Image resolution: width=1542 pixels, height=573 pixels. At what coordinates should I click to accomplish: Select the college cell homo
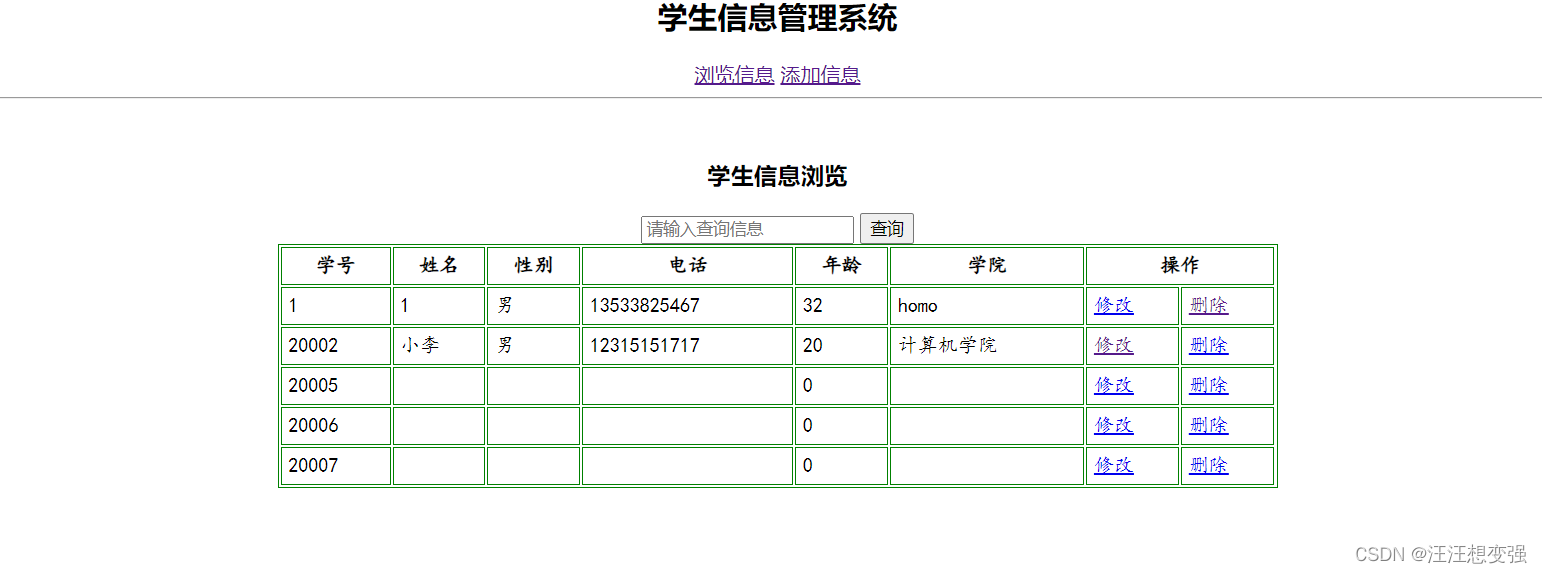coord(987,306)
